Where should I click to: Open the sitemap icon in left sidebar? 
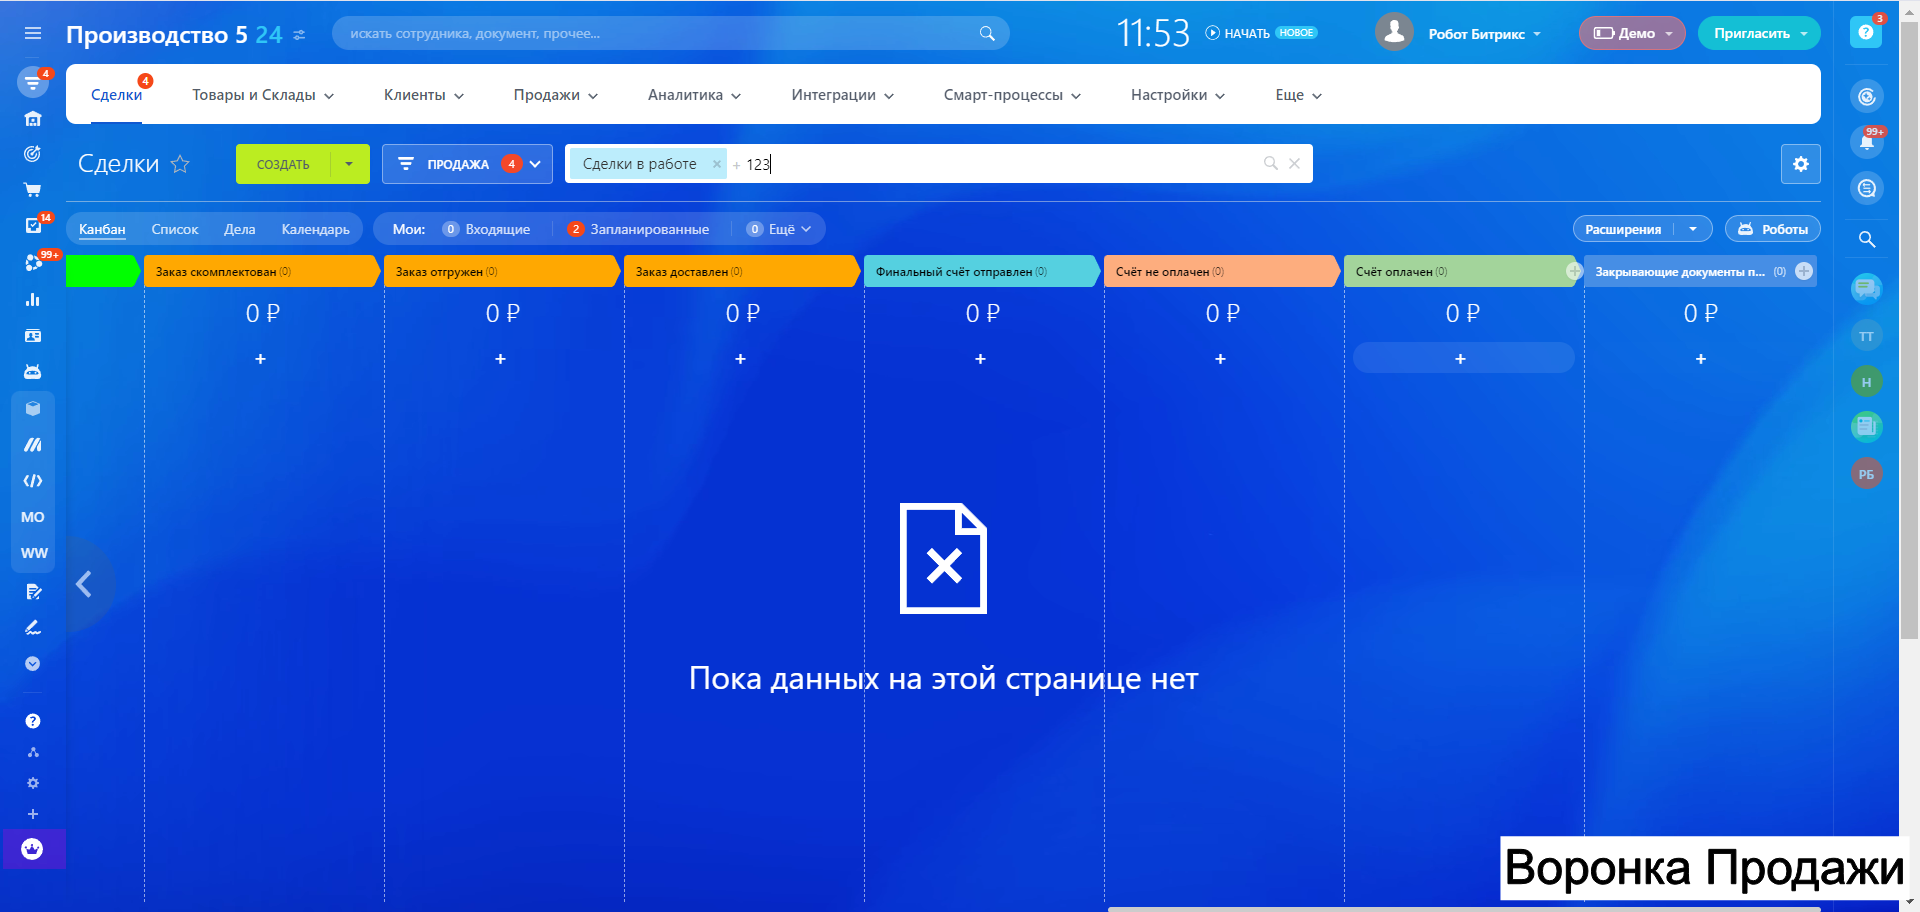click(x=33, y=752)
